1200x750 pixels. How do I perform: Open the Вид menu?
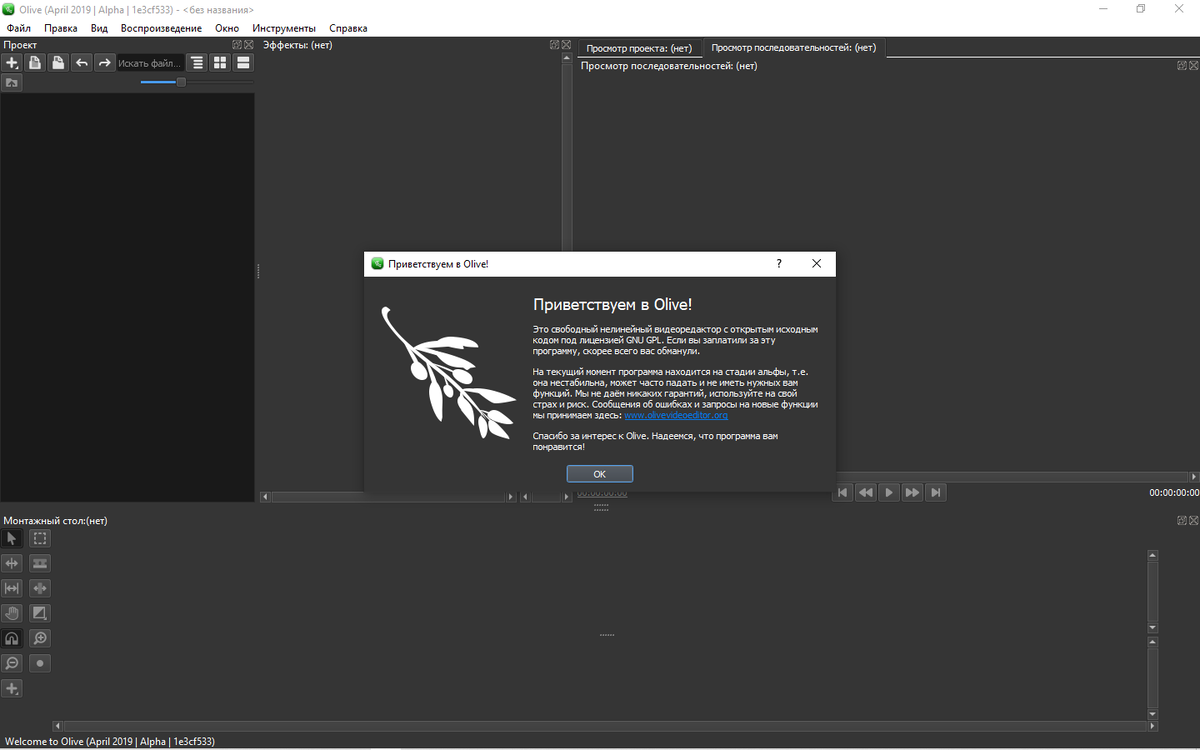[x=99, y=28]
